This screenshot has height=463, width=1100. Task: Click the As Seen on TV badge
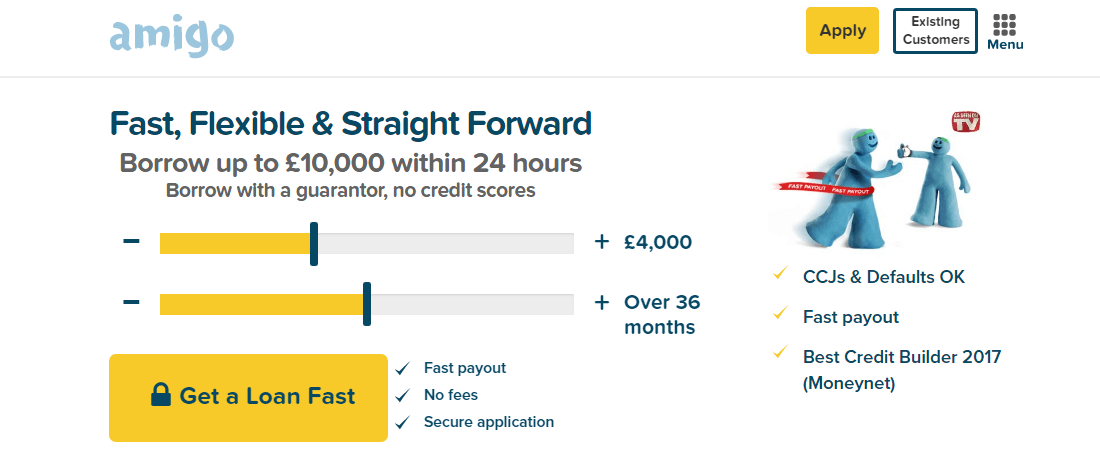tap(965, 122)
